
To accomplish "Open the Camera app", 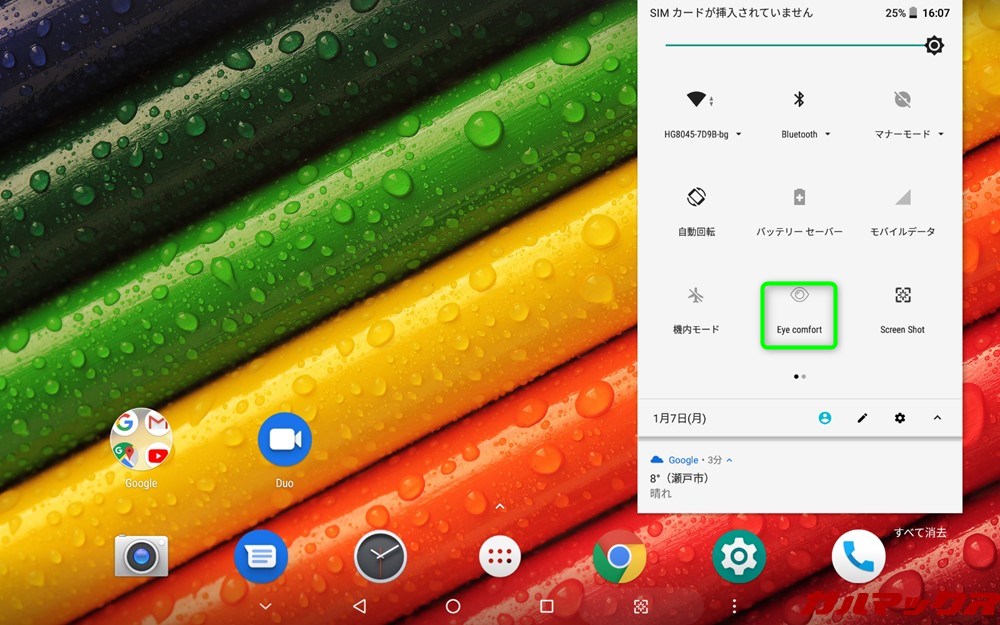I will (x=140, y=556).
